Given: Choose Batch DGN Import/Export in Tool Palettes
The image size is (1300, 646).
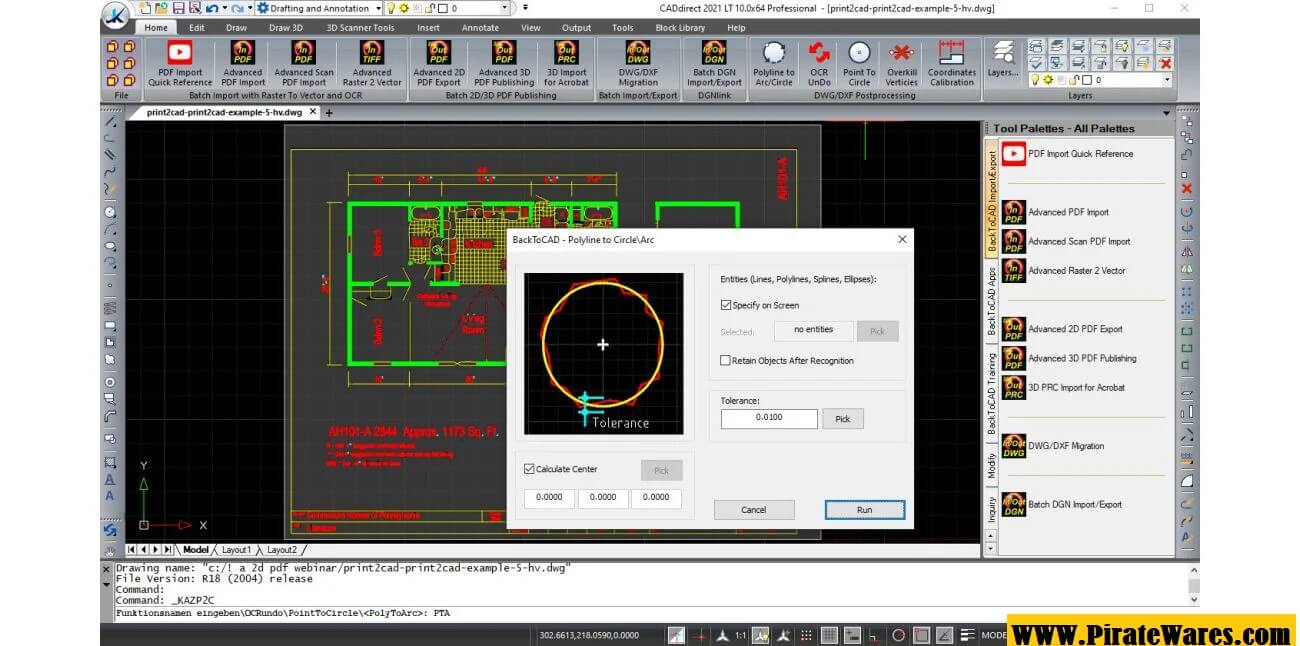Looking at the screenshot, I should 1062,505.
